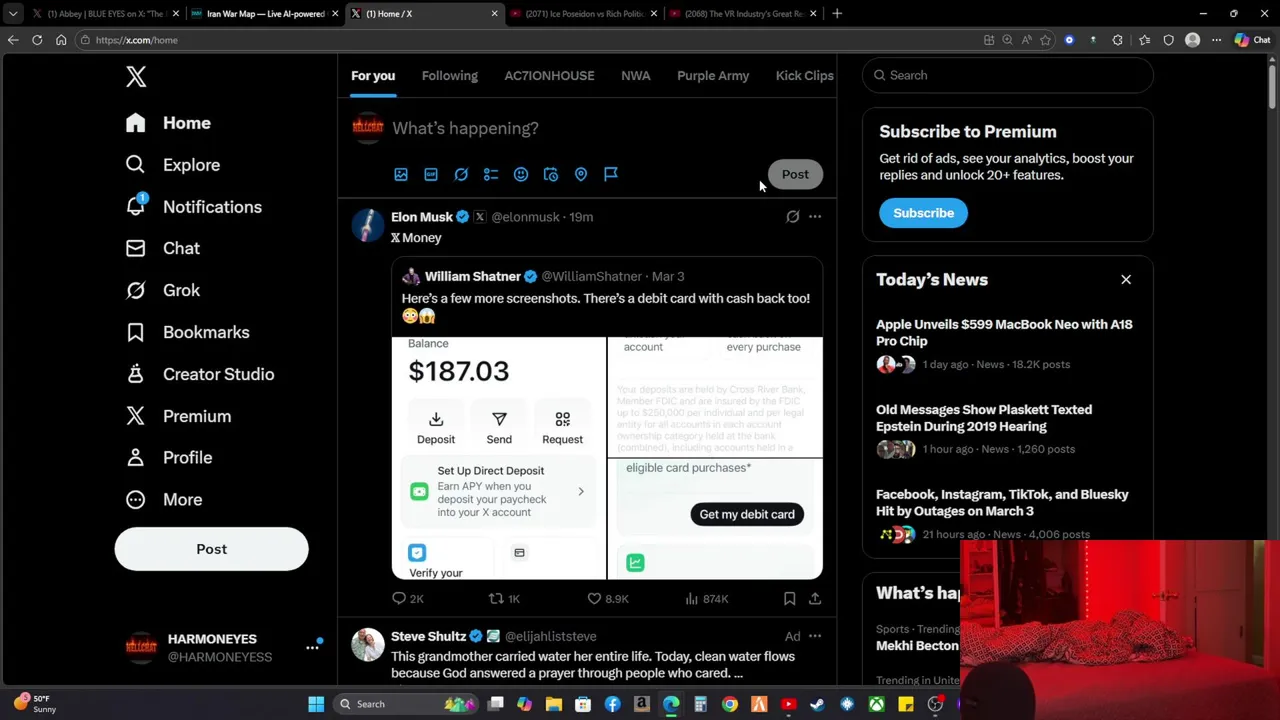
Task: Switch to the For you tab
Action: (x=373, y=76)
